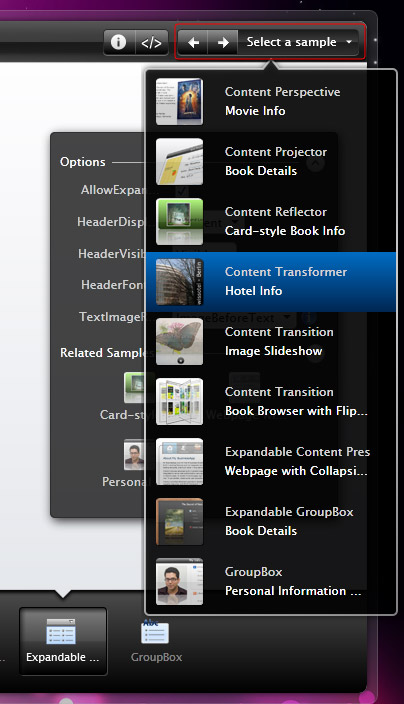This screenshot has width=404, height=704.
Task: Choose Content Perspective Movie Info sample
Action: (x=271, y=101)
